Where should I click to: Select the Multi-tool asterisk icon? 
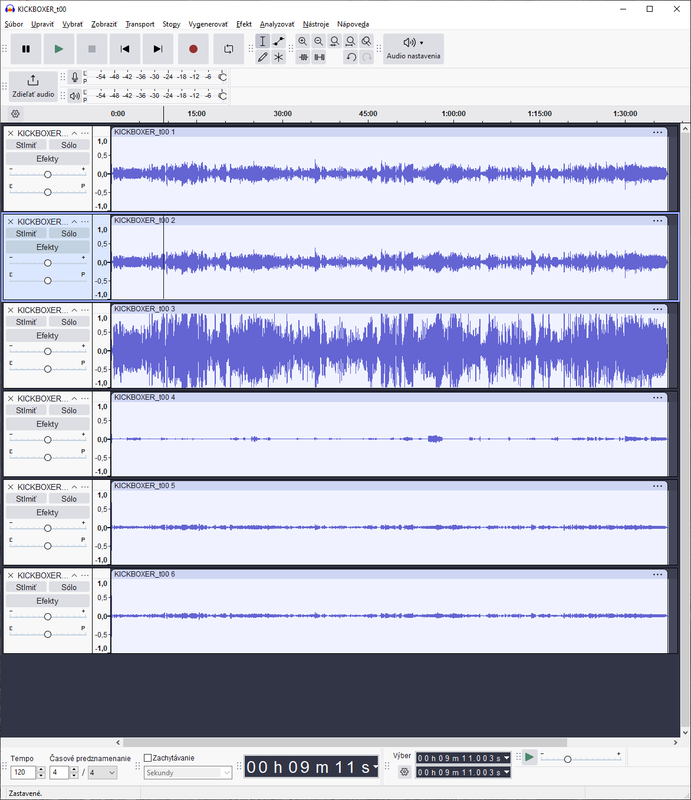[278, 57]
